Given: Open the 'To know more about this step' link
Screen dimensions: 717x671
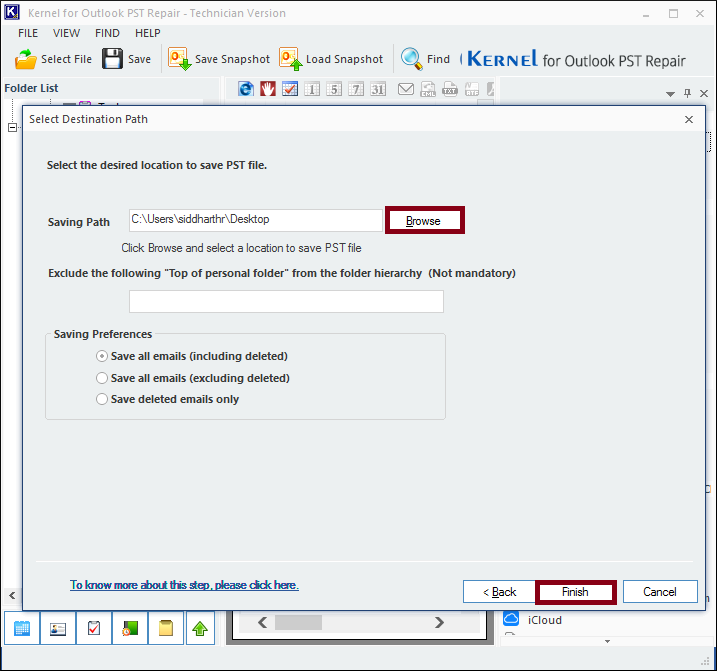Looking at the screenshot, I should [184, 585].
